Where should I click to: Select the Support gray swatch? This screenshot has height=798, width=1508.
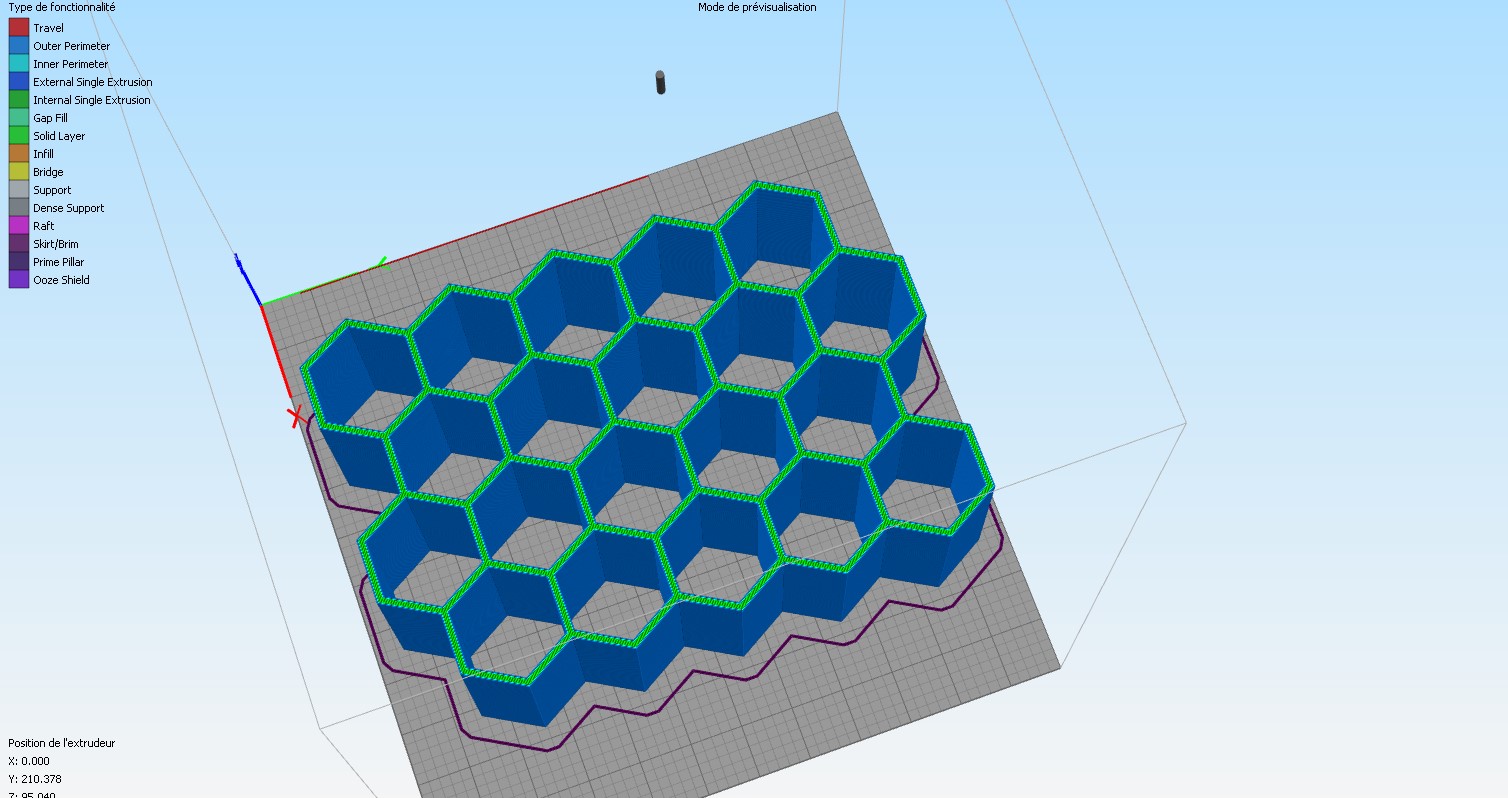19,190
